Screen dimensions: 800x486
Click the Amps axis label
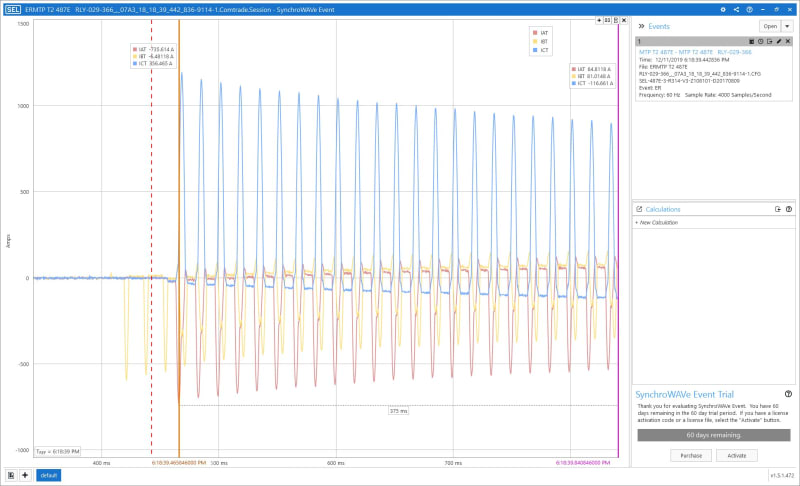tap(8, 241)
